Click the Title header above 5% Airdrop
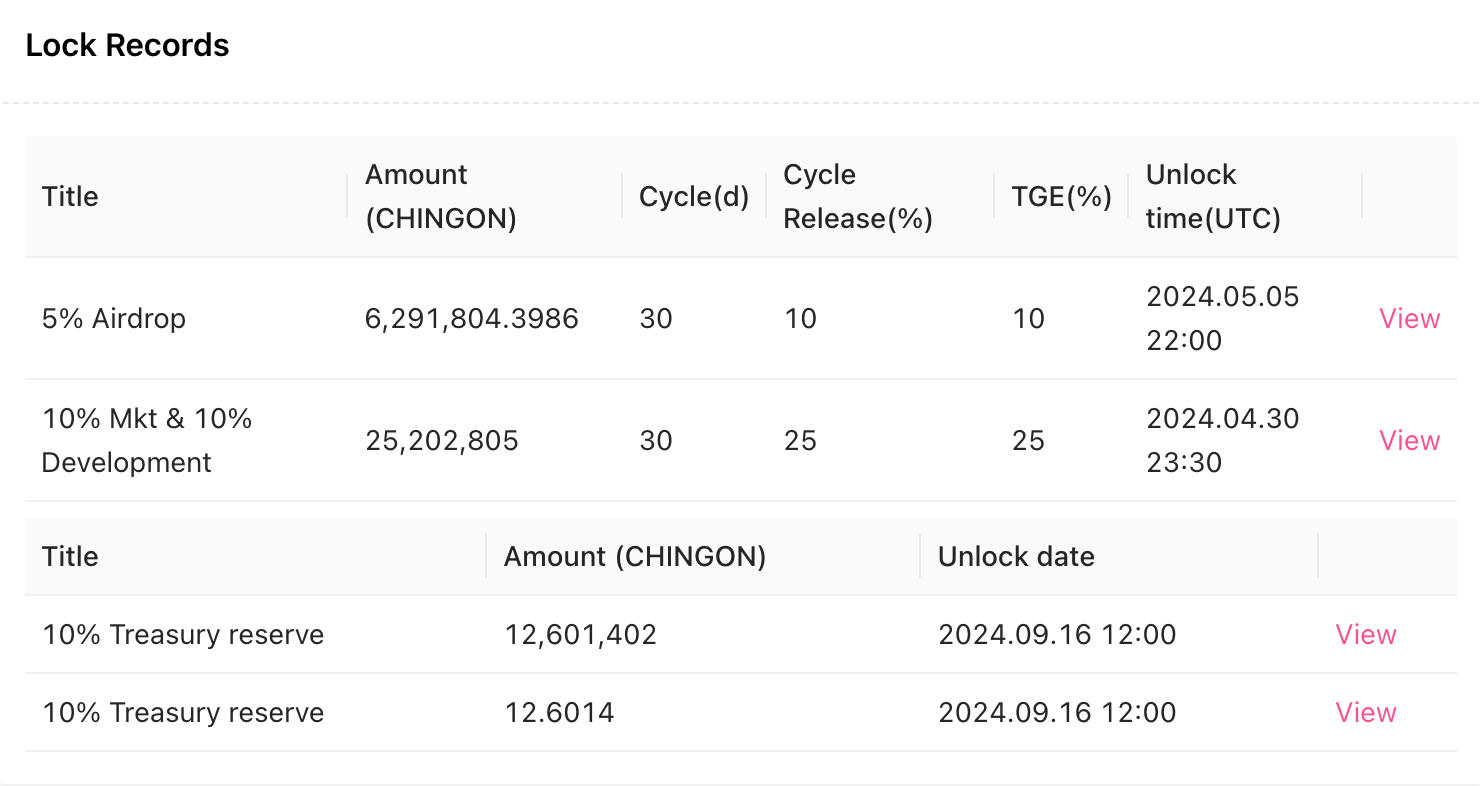This screenshot has width=1480, height=786. [70, 196]
